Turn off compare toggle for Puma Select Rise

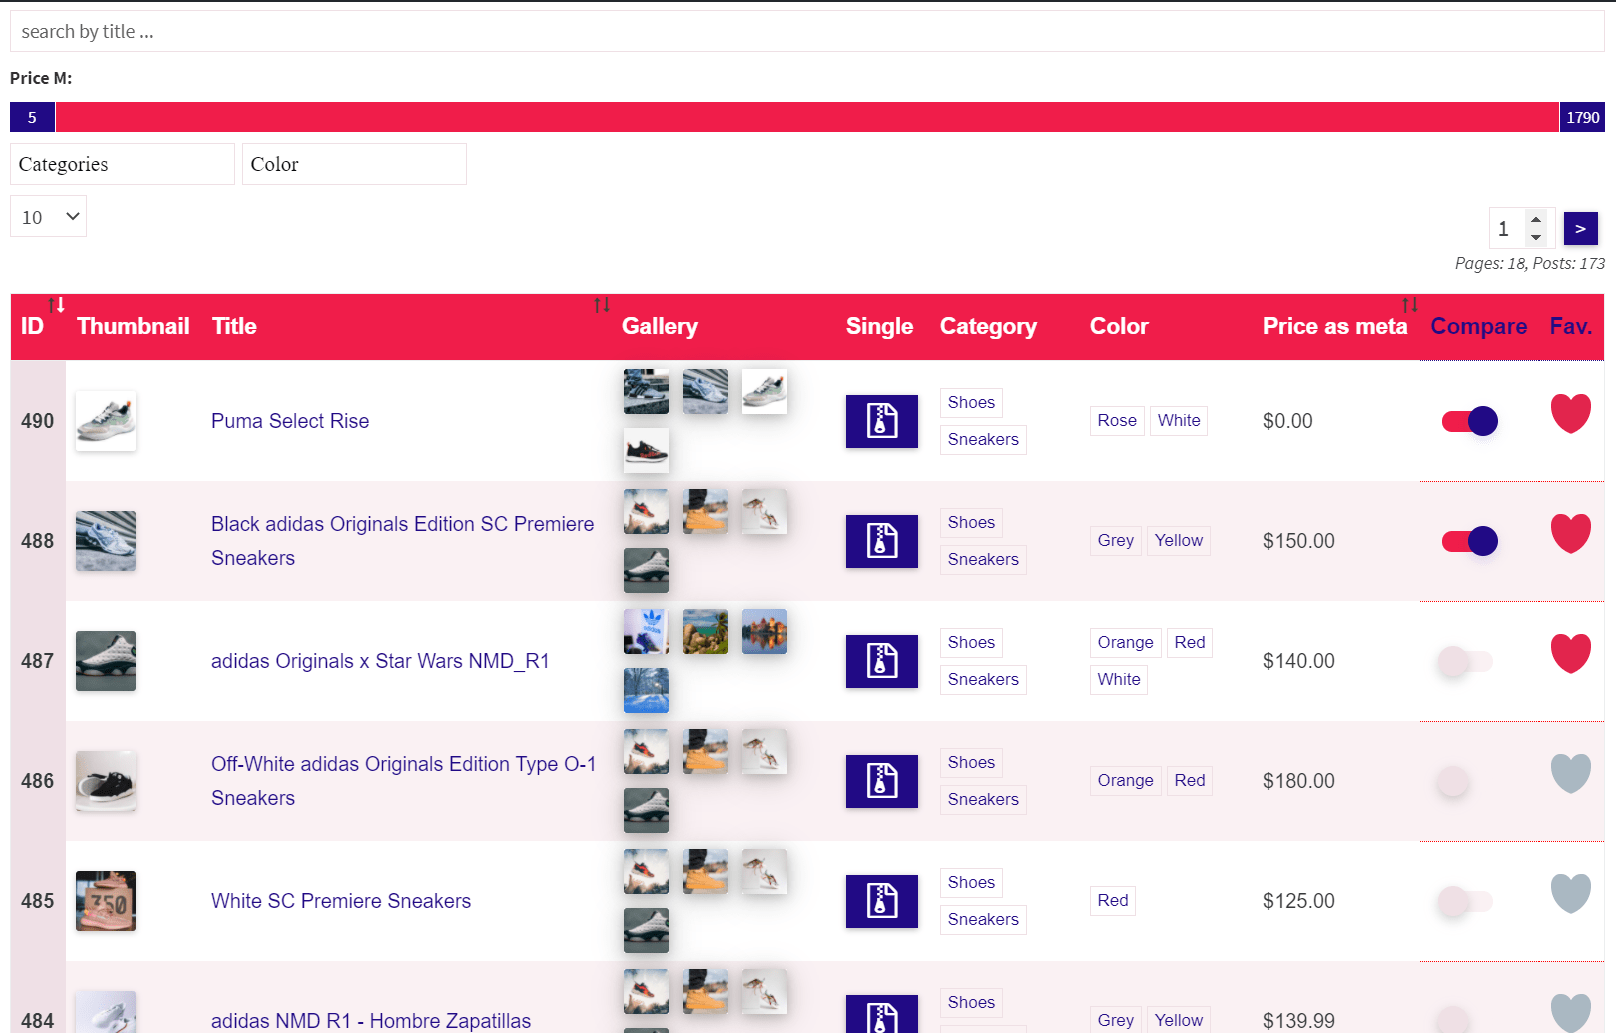(1469, 421)
